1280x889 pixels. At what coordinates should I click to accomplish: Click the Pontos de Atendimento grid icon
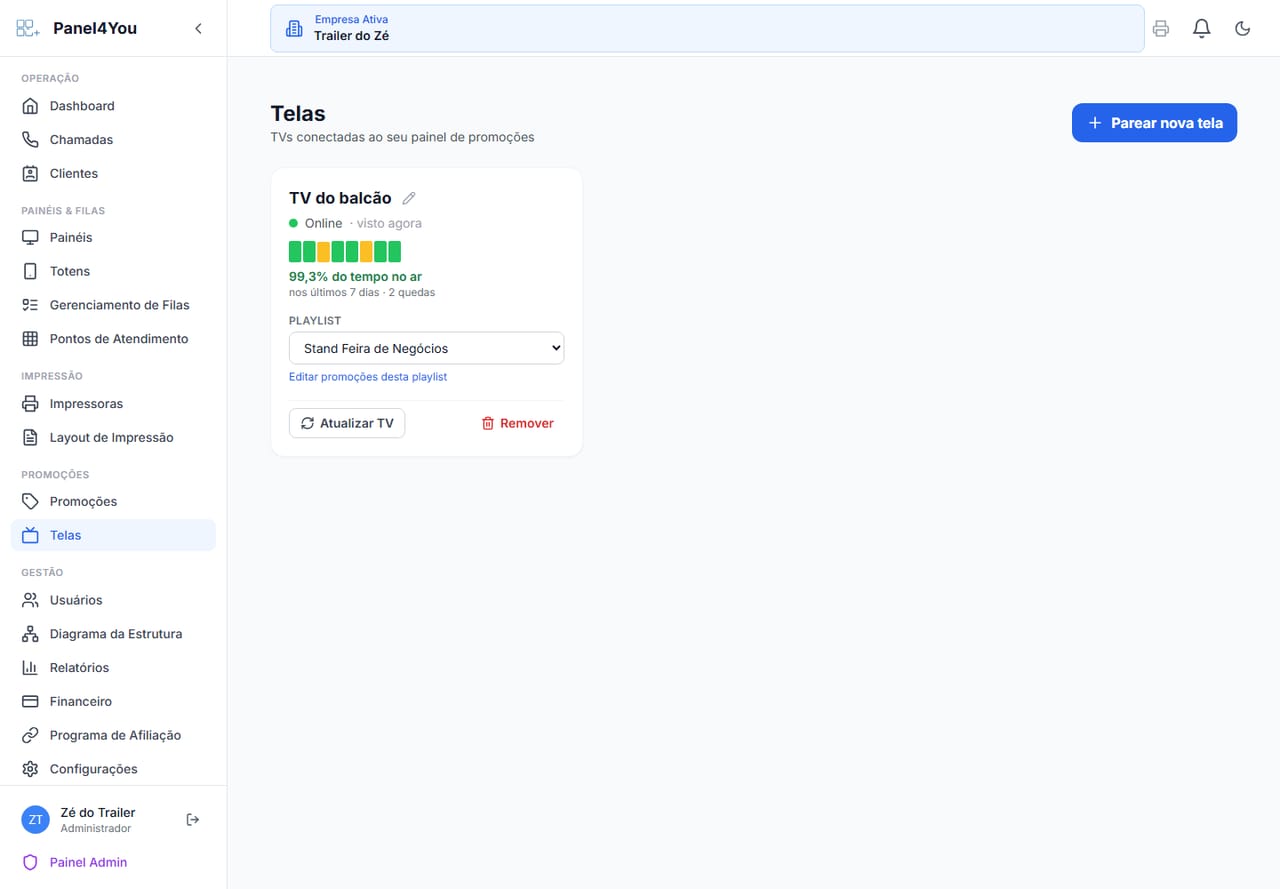(30, 339)
